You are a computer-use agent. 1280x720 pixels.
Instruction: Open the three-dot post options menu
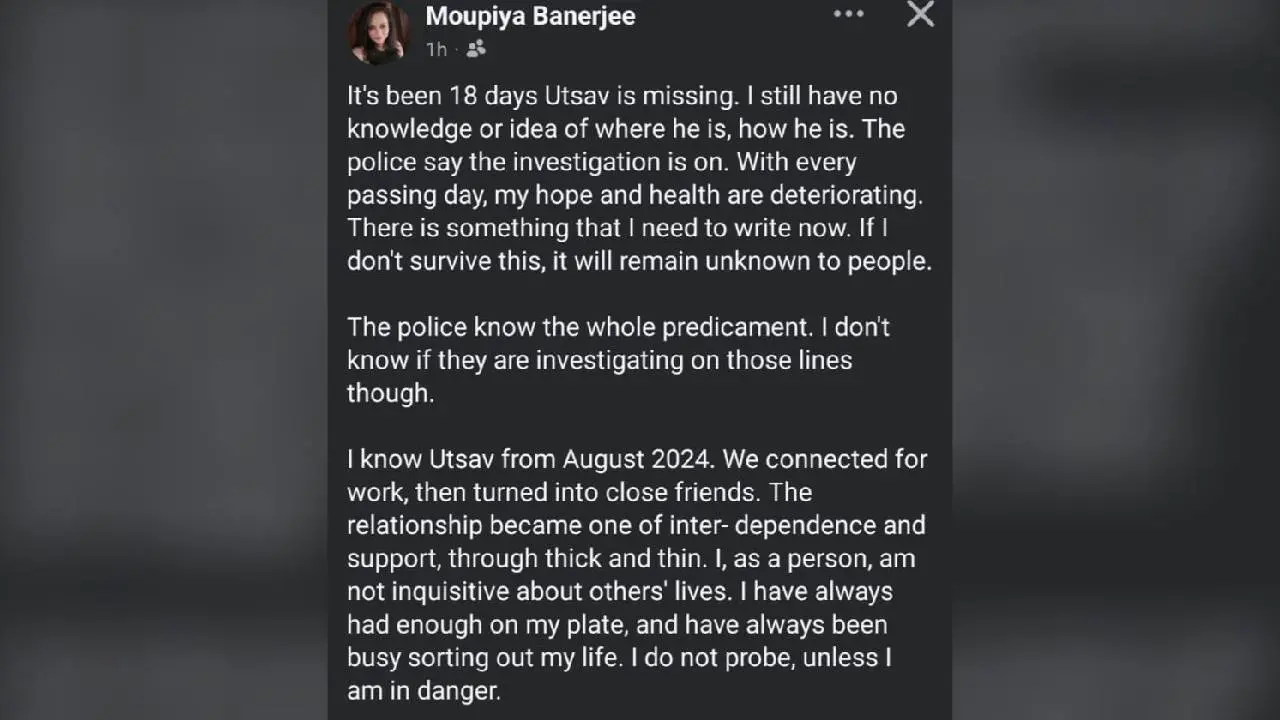tap(848, 14)
